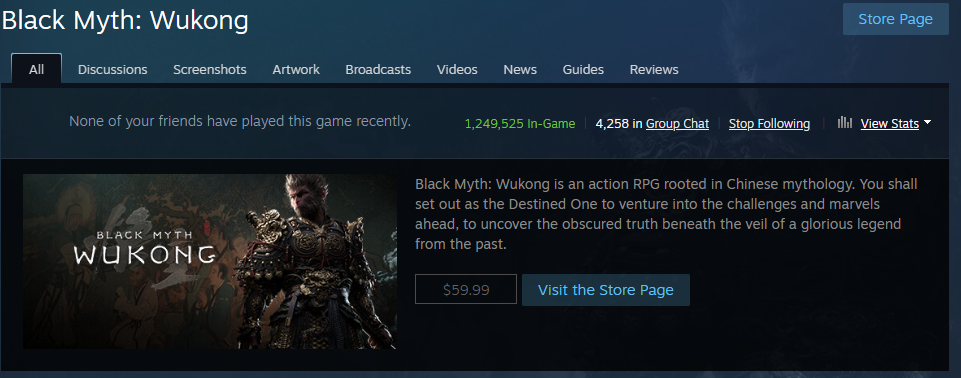This screenshot has width=961, height=378.
Task: Click Stop Following
Action: (769, 124)
